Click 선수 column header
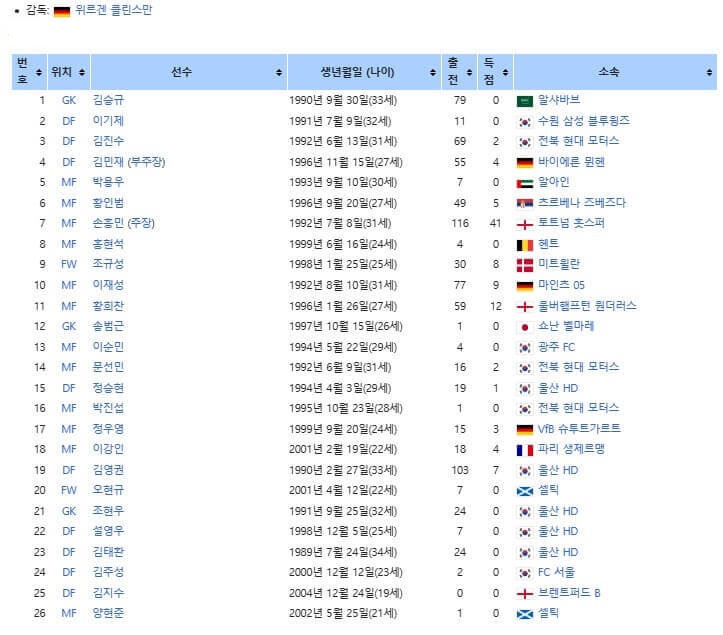The width and height of the screenshot is (723, 635). coord(181,72)
